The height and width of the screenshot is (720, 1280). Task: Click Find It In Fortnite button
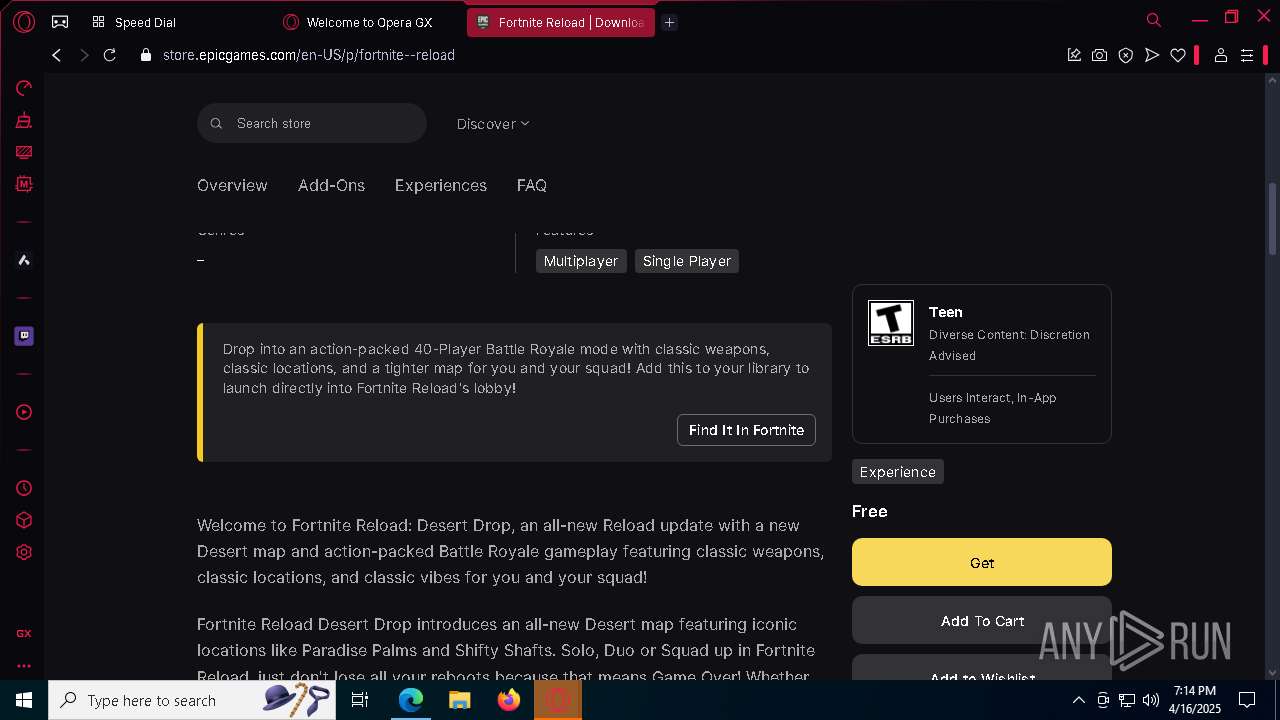tap(746, 430)
